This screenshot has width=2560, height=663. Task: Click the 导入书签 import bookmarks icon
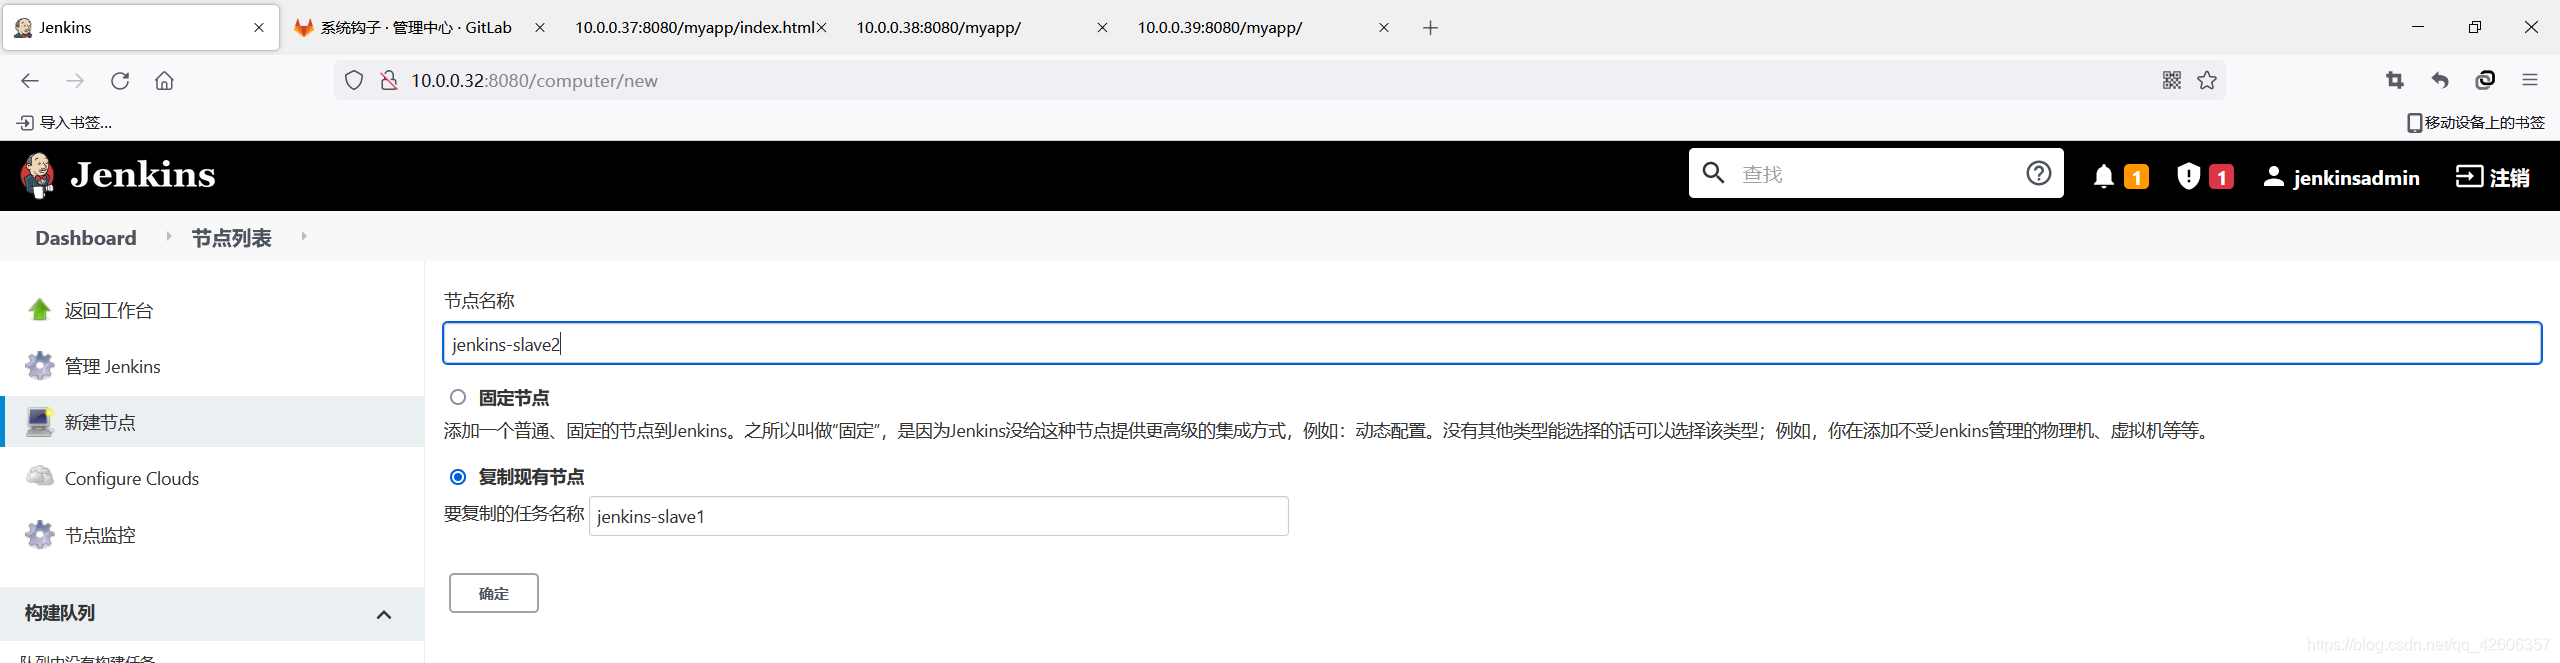pyautogui.click(x=25, y=123)
